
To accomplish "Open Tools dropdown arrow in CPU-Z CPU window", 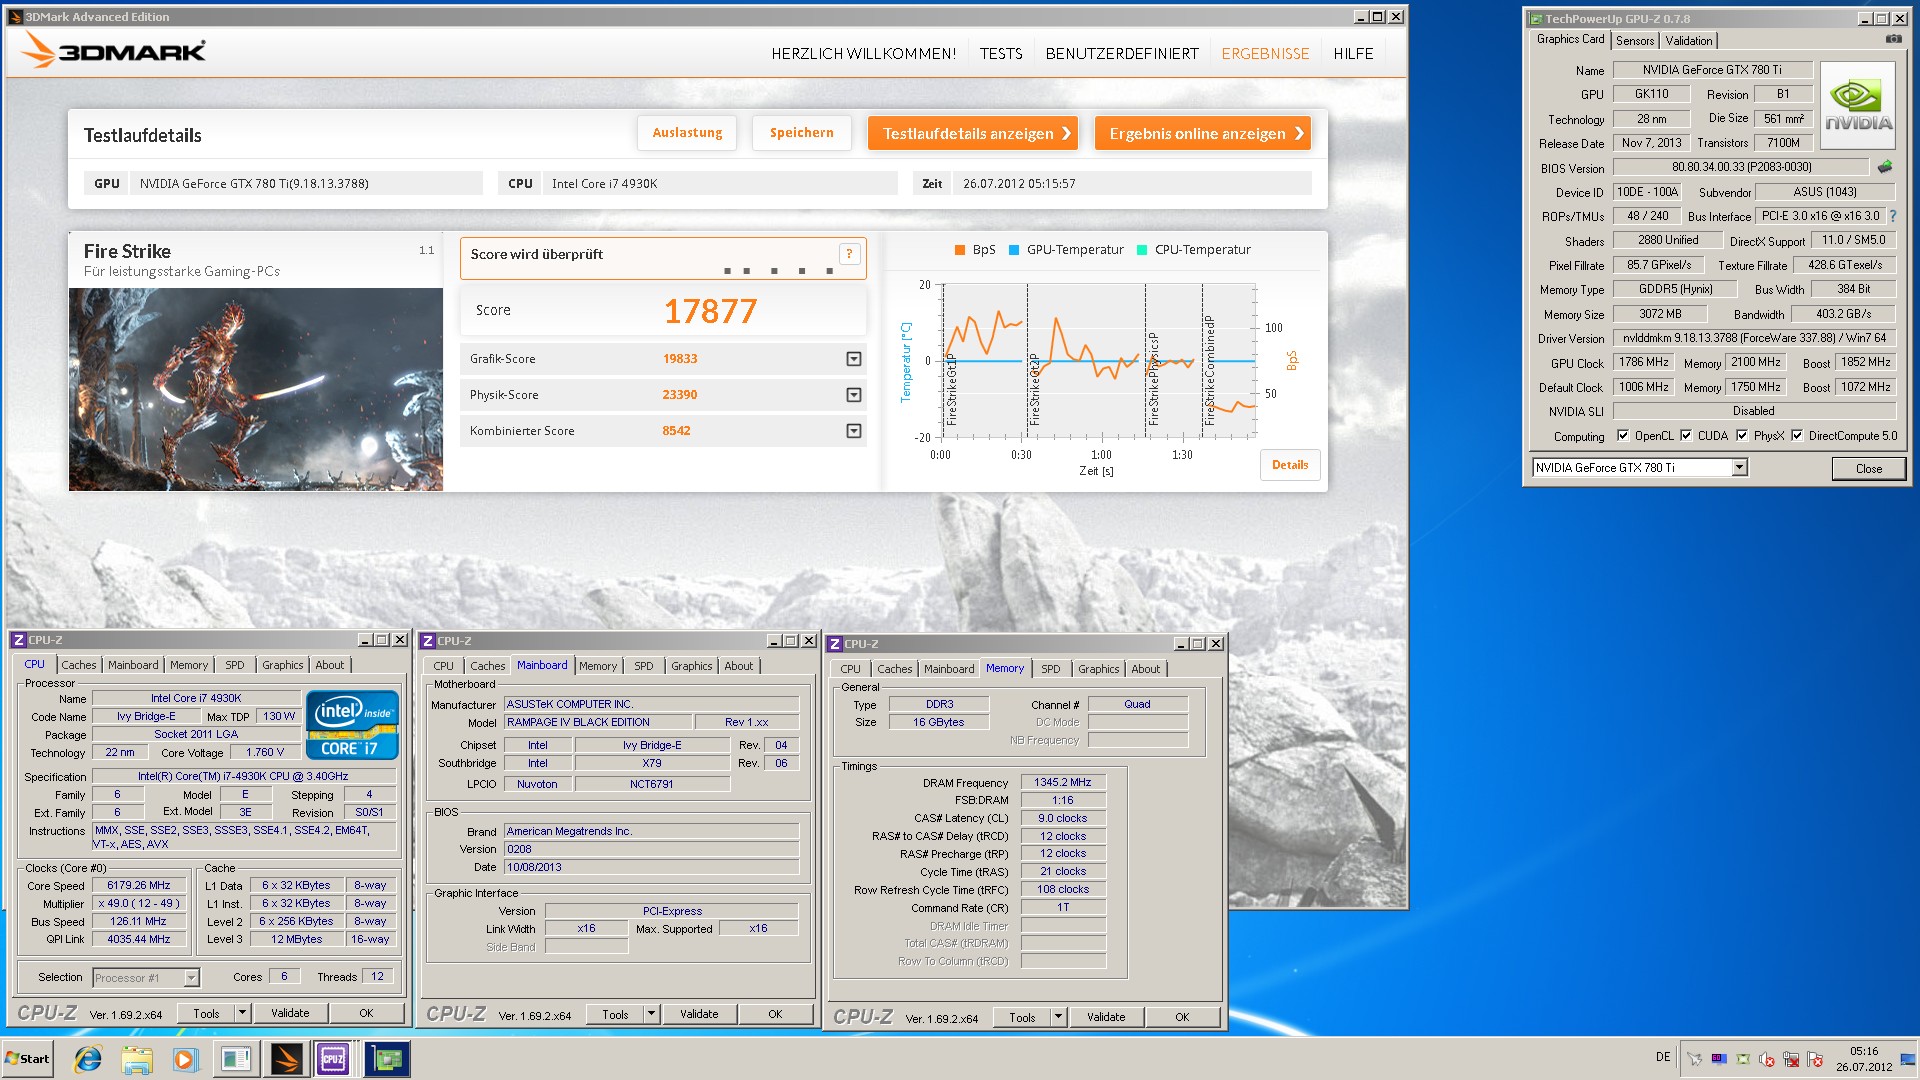I will [x=242, y=1013].
